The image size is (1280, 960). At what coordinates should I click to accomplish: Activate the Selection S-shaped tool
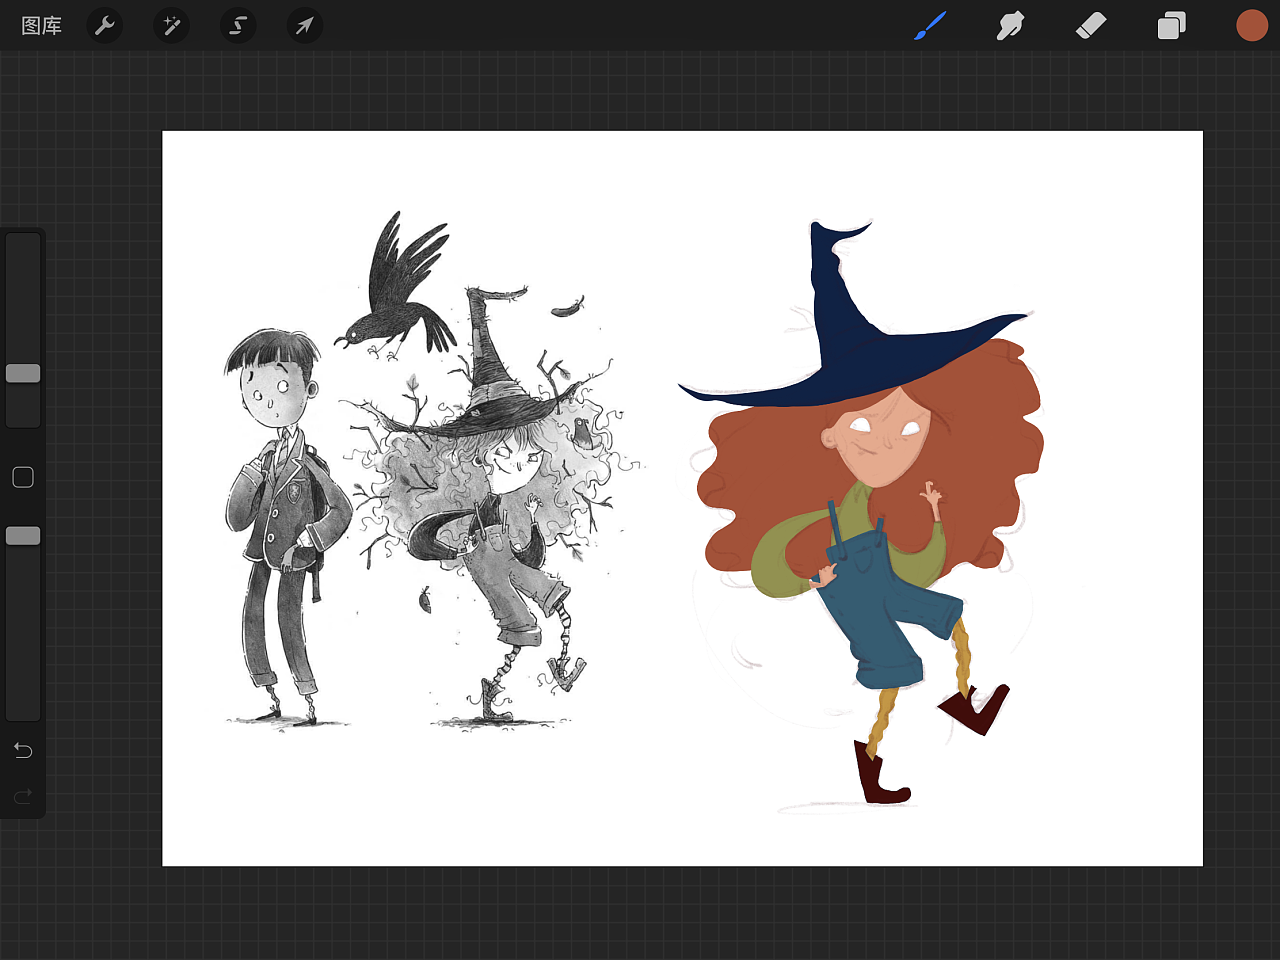pyautogui.click(x=238, y=26)
